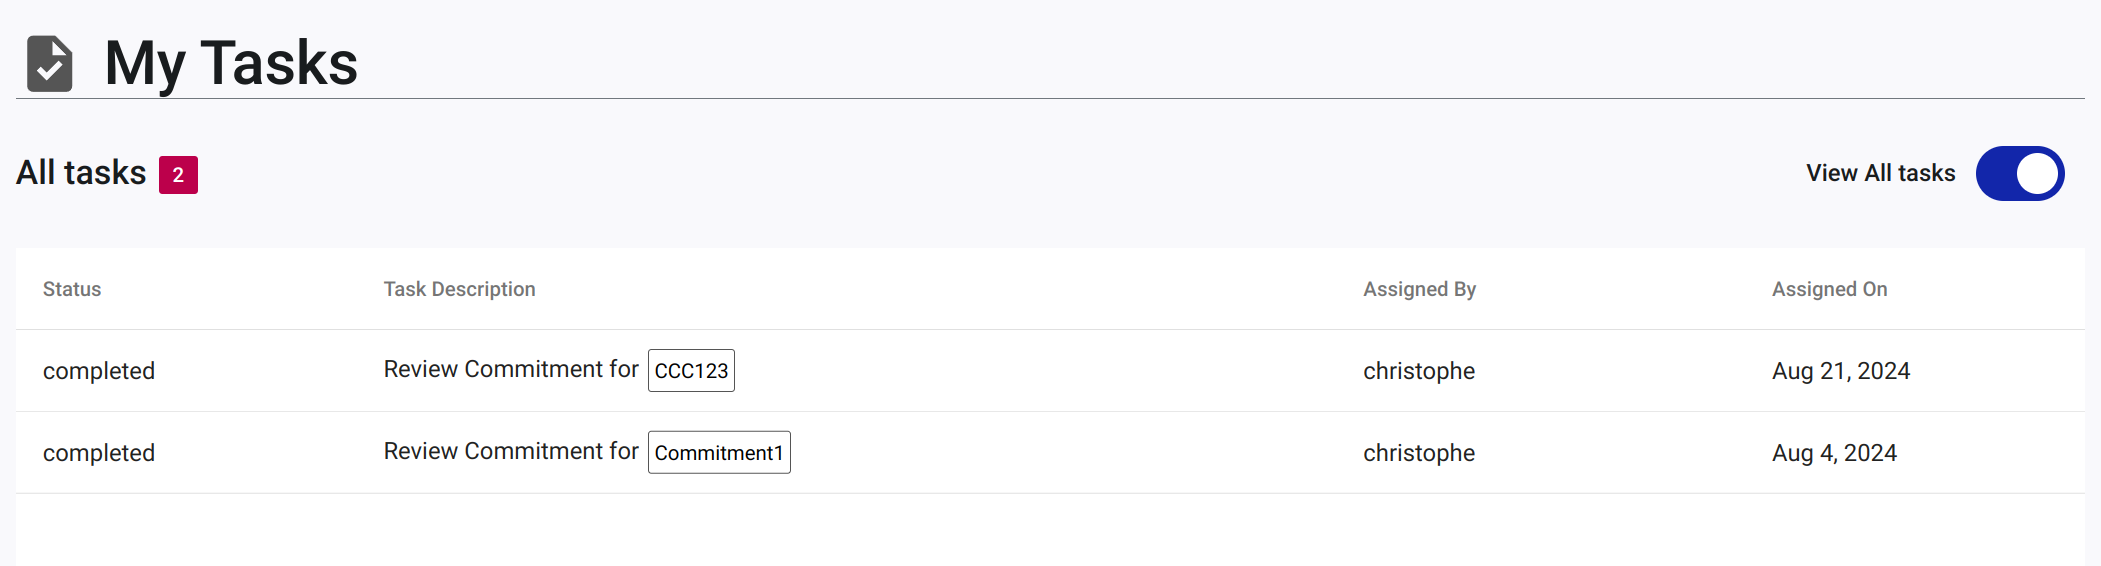Click the My Tasks document checkmark icon
Viewport: 2101px width, 566px height.
click(x=50, y=63)
